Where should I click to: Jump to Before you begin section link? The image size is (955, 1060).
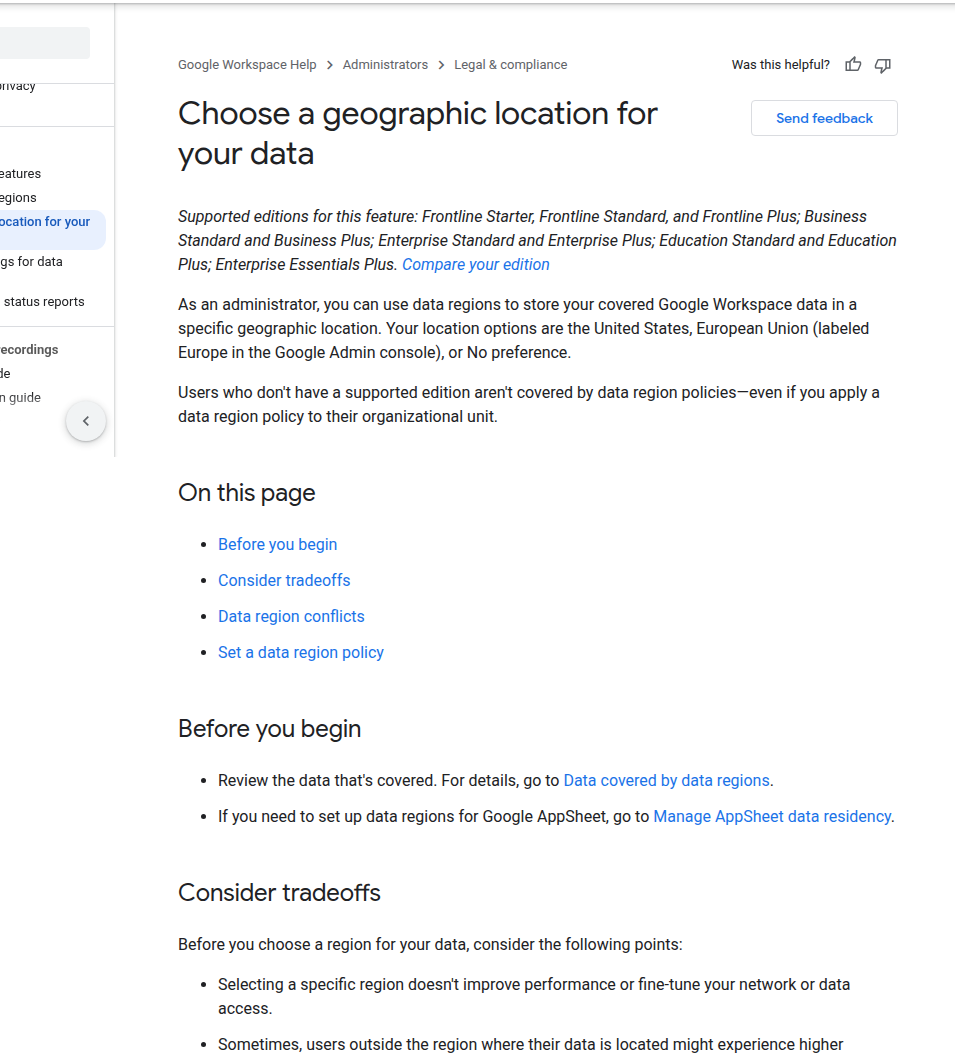(277, 544)
